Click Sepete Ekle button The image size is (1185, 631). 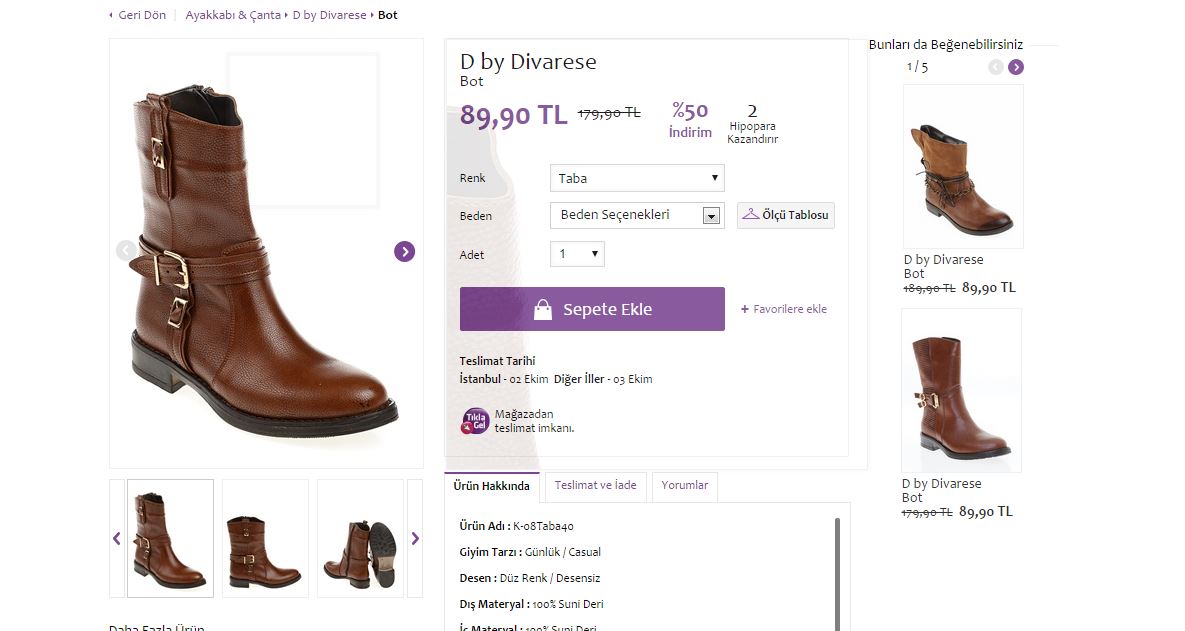tap(592, 309)
